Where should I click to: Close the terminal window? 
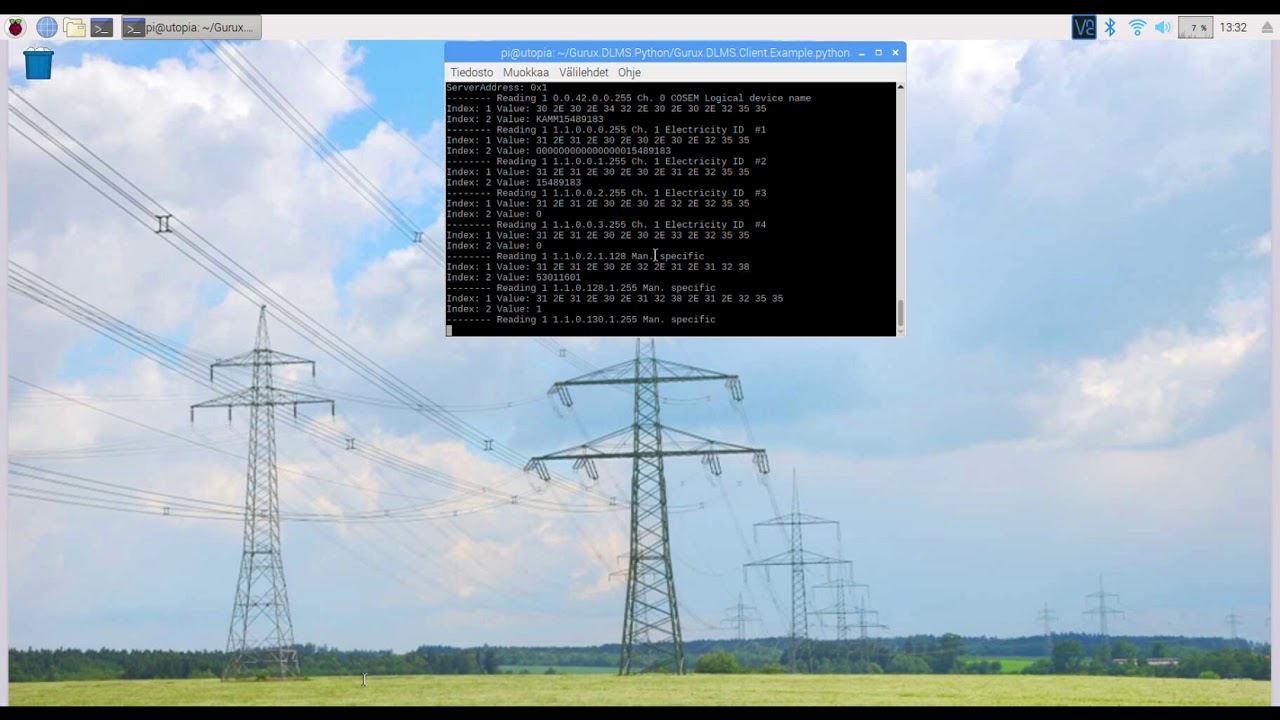pos(895,52)
